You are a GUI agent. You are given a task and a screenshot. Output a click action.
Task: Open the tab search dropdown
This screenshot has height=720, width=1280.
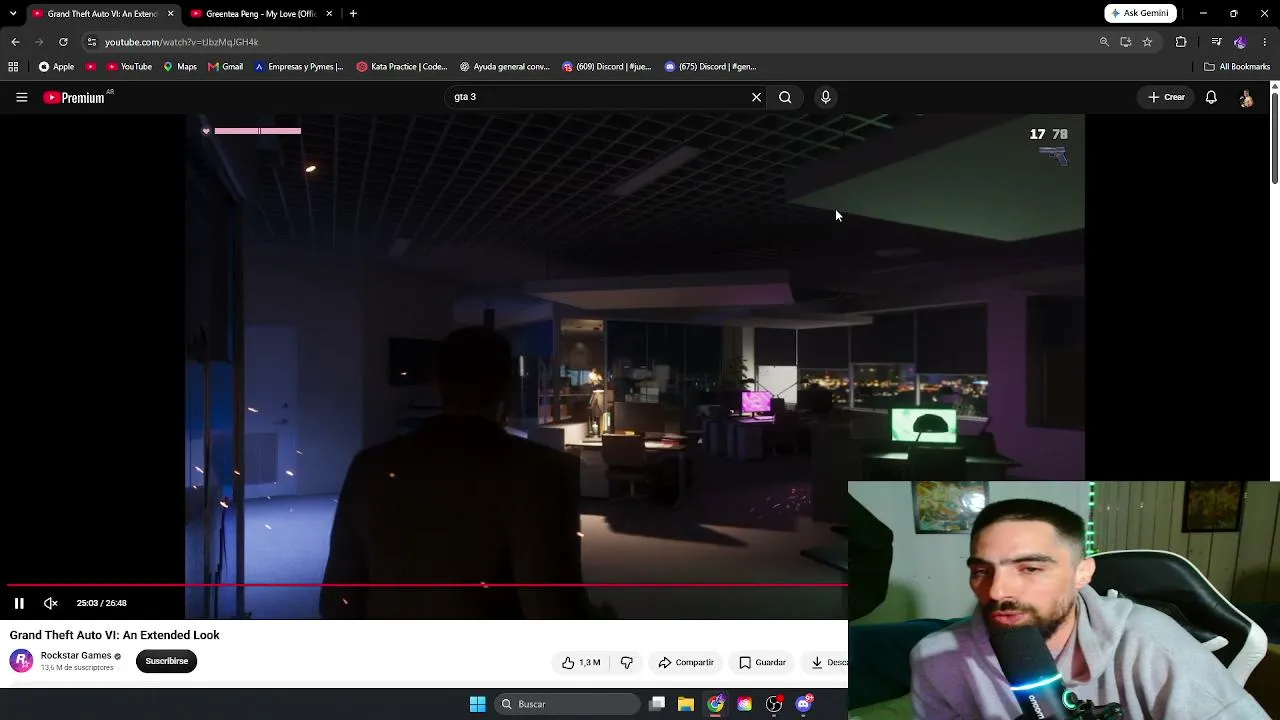click(x=12, y=14)
